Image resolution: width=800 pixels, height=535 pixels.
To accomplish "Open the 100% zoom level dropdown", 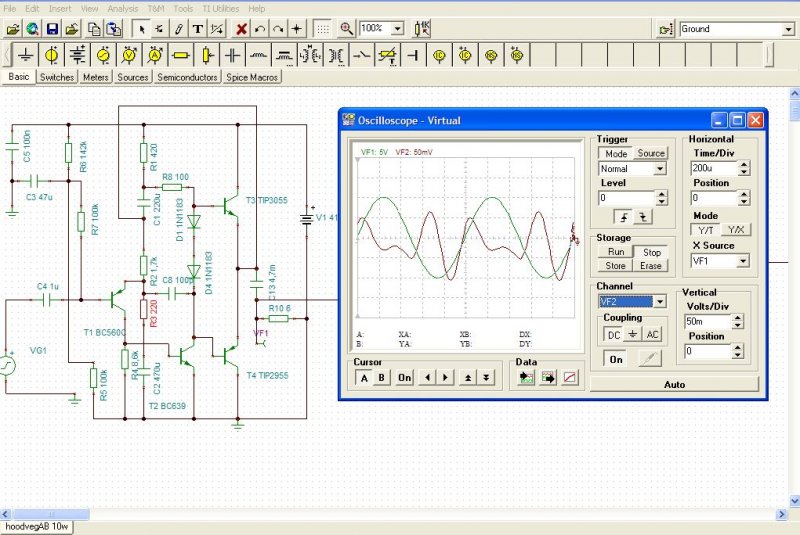I will [397, 29].
